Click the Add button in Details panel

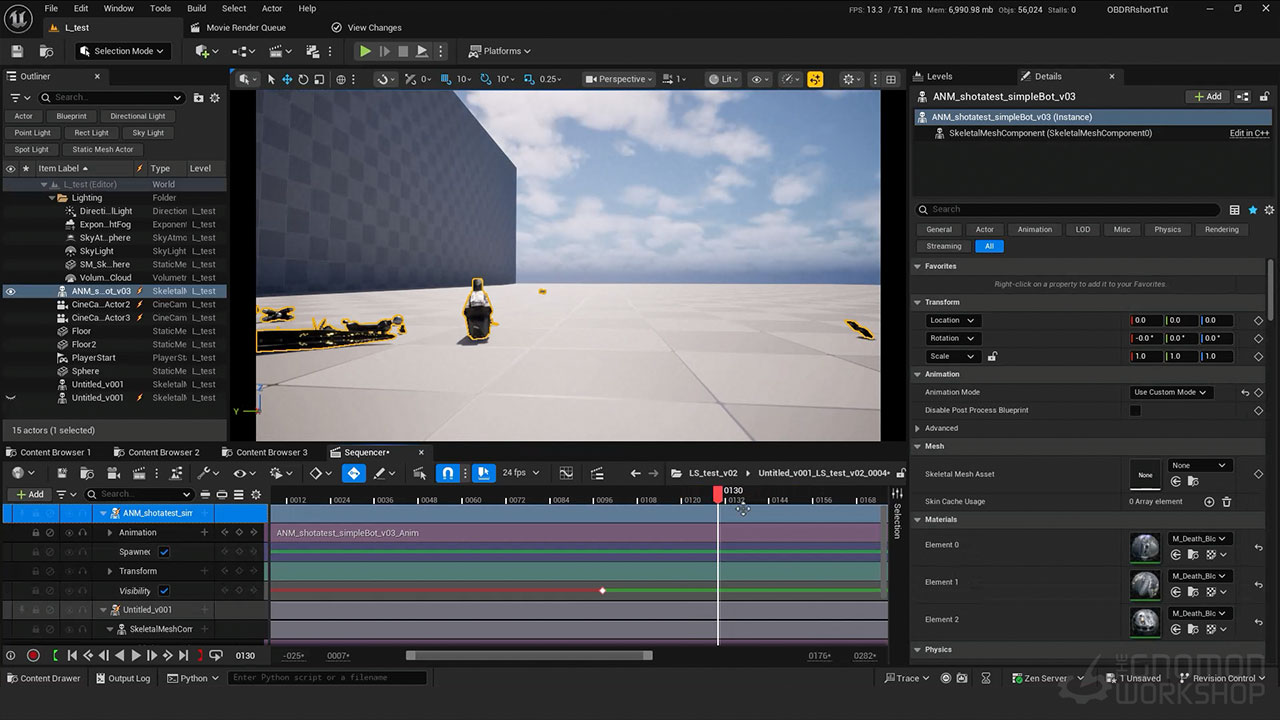[1207, 97]
